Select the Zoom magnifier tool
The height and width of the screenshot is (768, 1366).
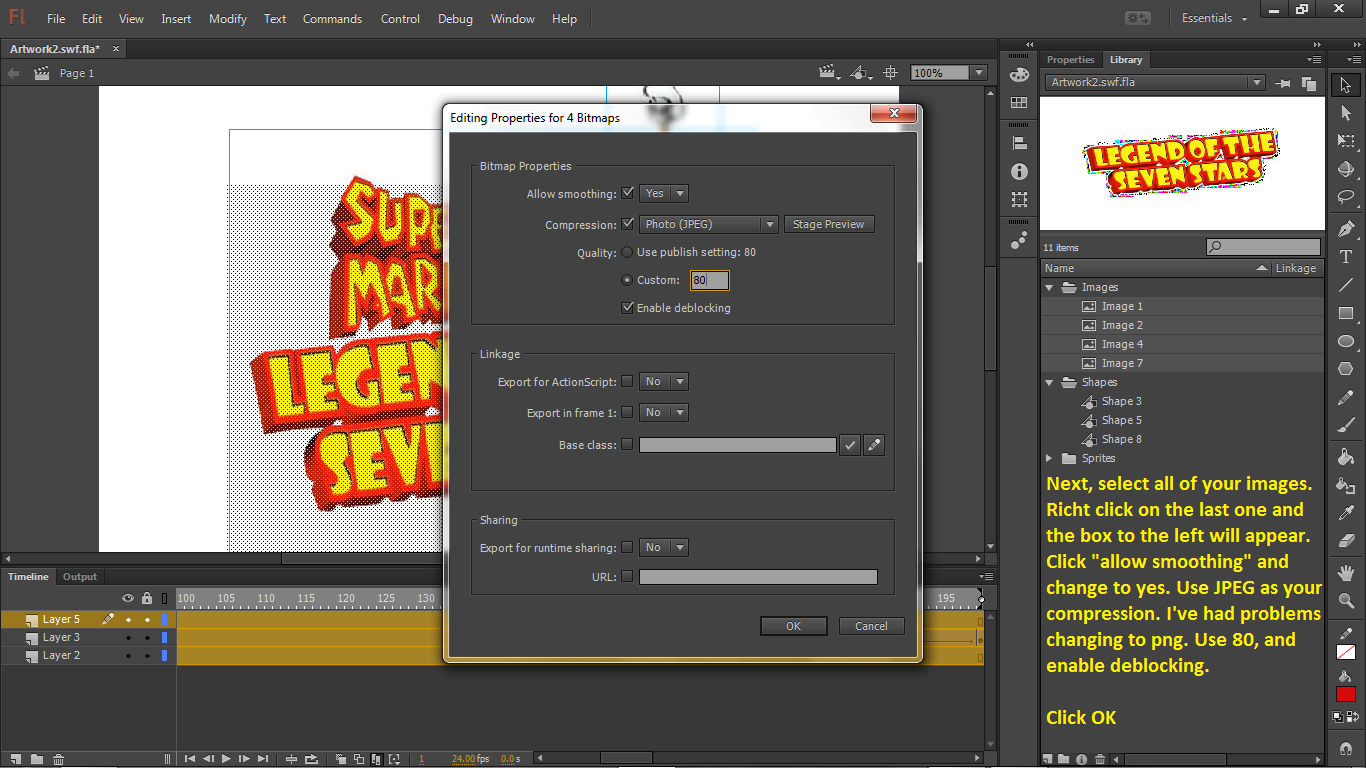(1346, 601)
